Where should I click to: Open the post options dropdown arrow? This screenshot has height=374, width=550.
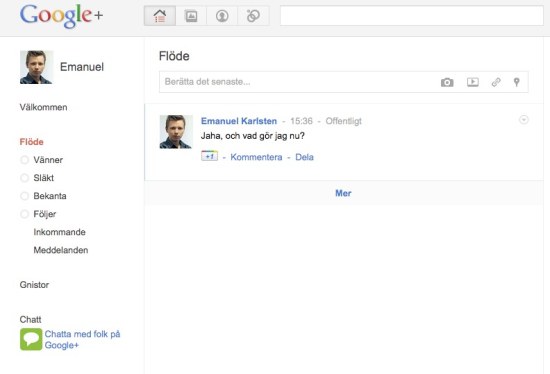pyautogui.click(x=524, y=120)
